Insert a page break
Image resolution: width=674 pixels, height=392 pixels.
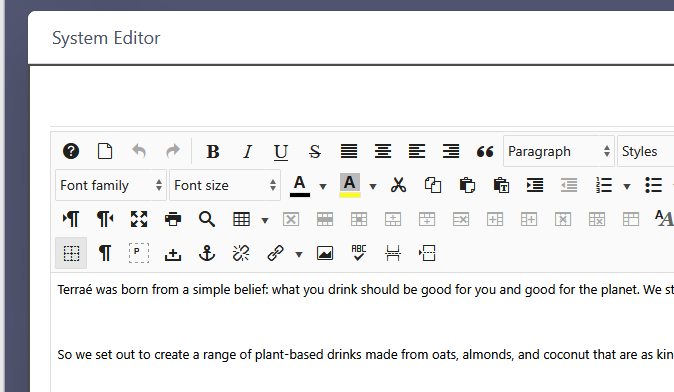click(393, 254)
